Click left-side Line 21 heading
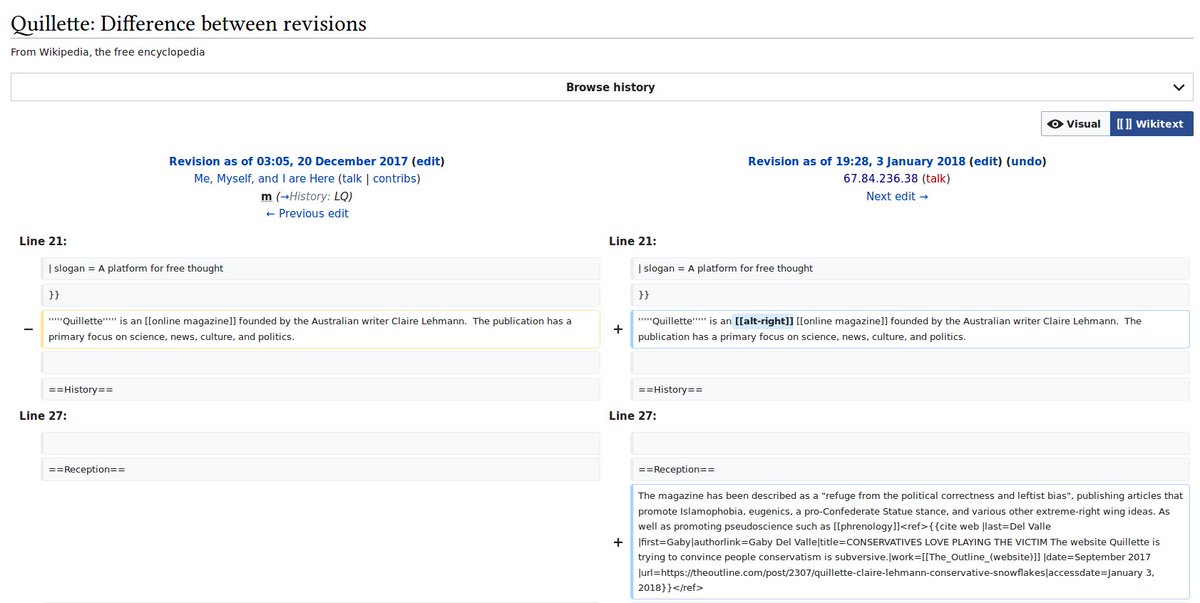 (43, 241)
